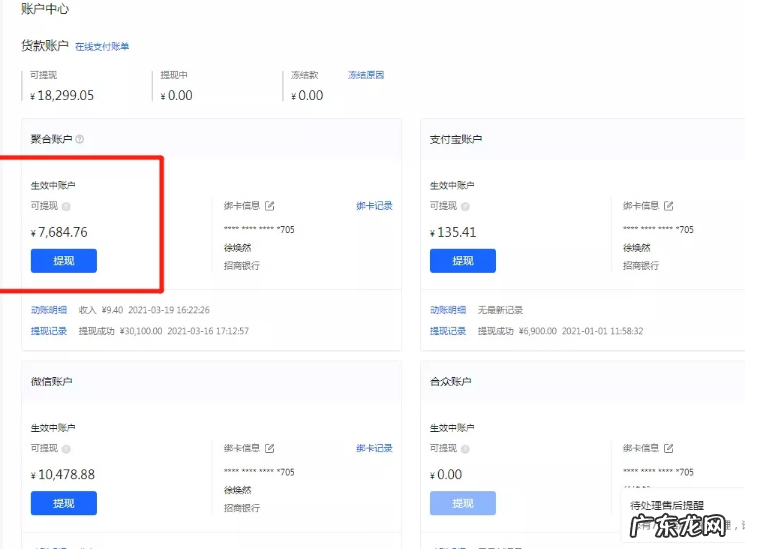Select card number in 微信账户 card
Viewport: 764px width, 555px height.
(x=259, y=472)
